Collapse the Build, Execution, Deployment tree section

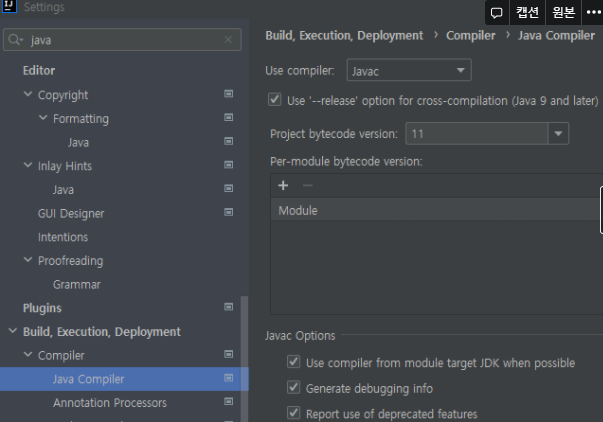(12, 332)
